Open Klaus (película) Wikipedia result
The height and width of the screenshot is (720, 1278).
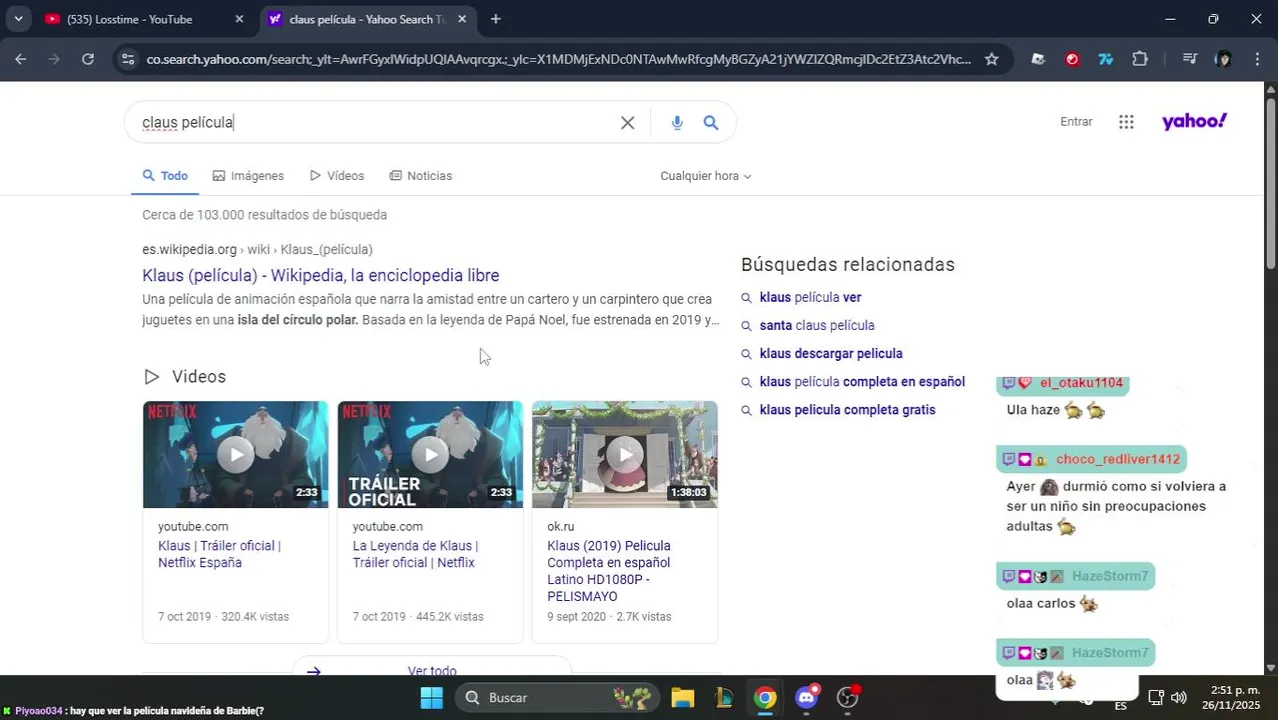pos(320,275)
